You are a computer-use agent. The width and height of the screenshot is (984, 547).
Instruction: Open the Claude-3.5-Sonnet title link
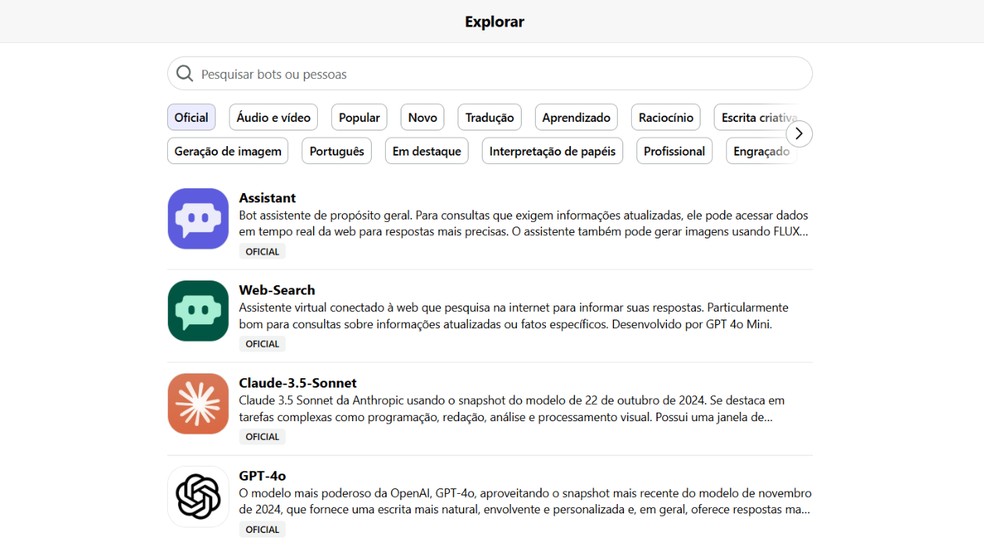pyautogui.click(x=297, y=383)
